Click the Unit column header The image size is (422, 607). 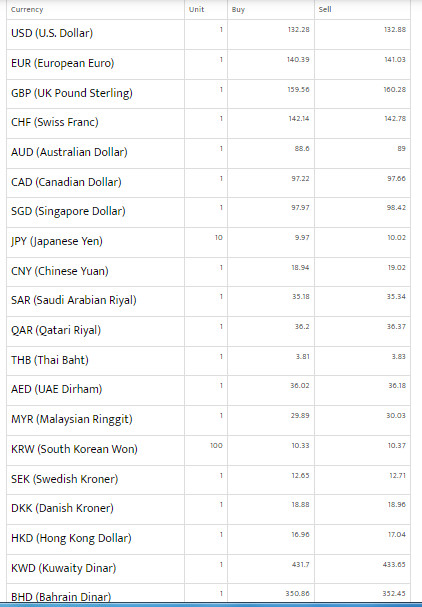coord(196,9)
